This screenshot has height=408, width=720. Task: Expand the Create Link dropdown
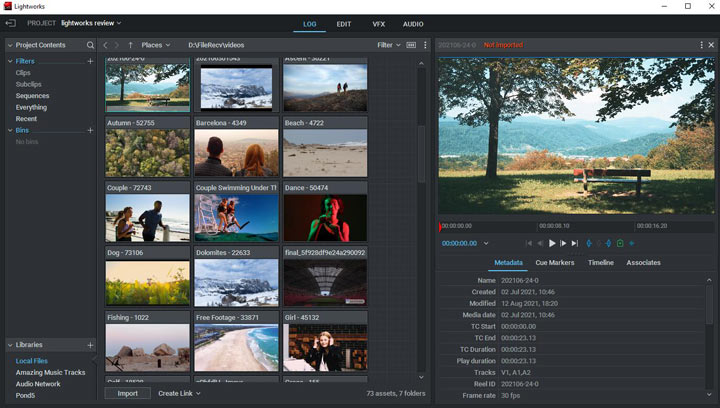click(x=180, y=393)
